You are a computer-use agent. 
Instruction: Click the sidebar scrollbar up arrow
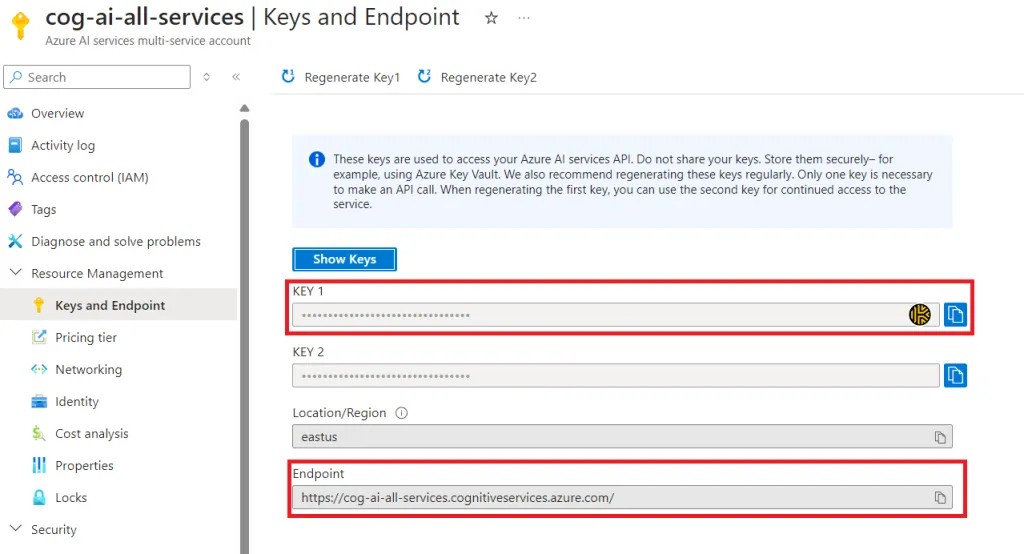(244, 108)
